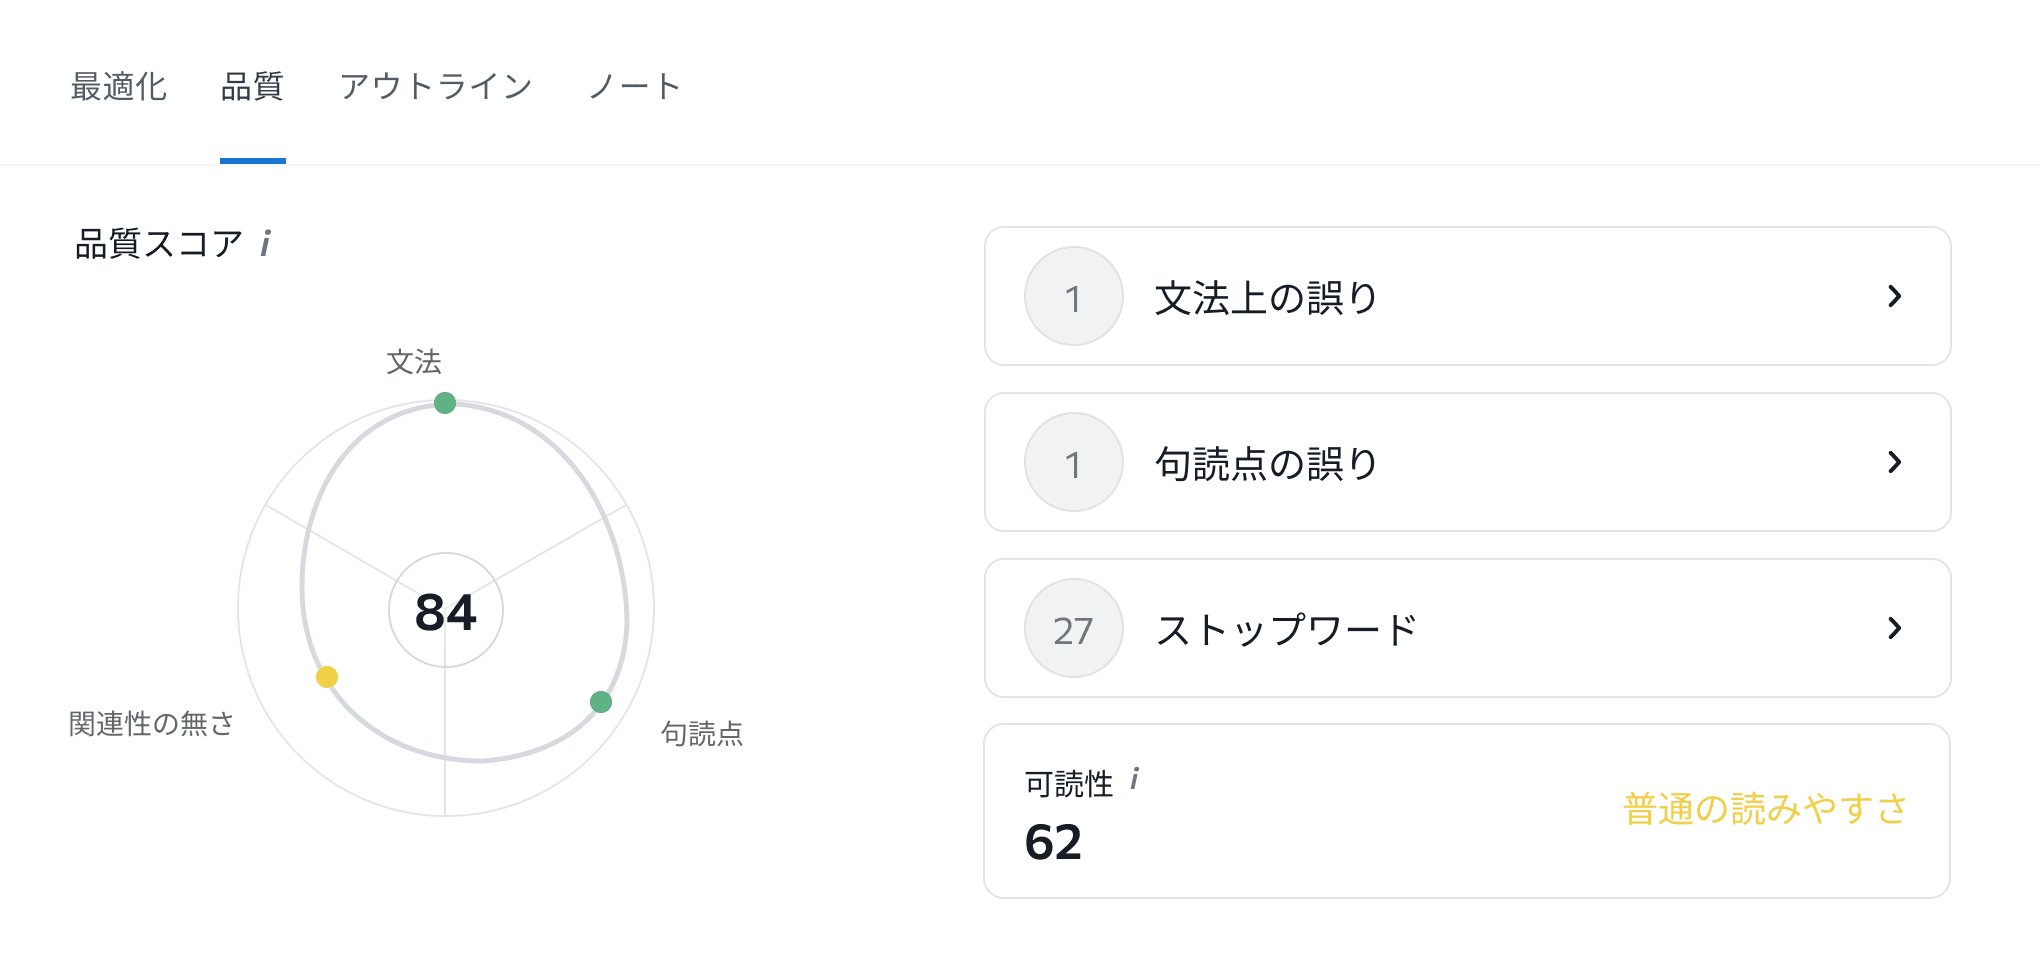Select the 品質 tab
Screen dimensions: 2040x970
click(x=252, y=87)
